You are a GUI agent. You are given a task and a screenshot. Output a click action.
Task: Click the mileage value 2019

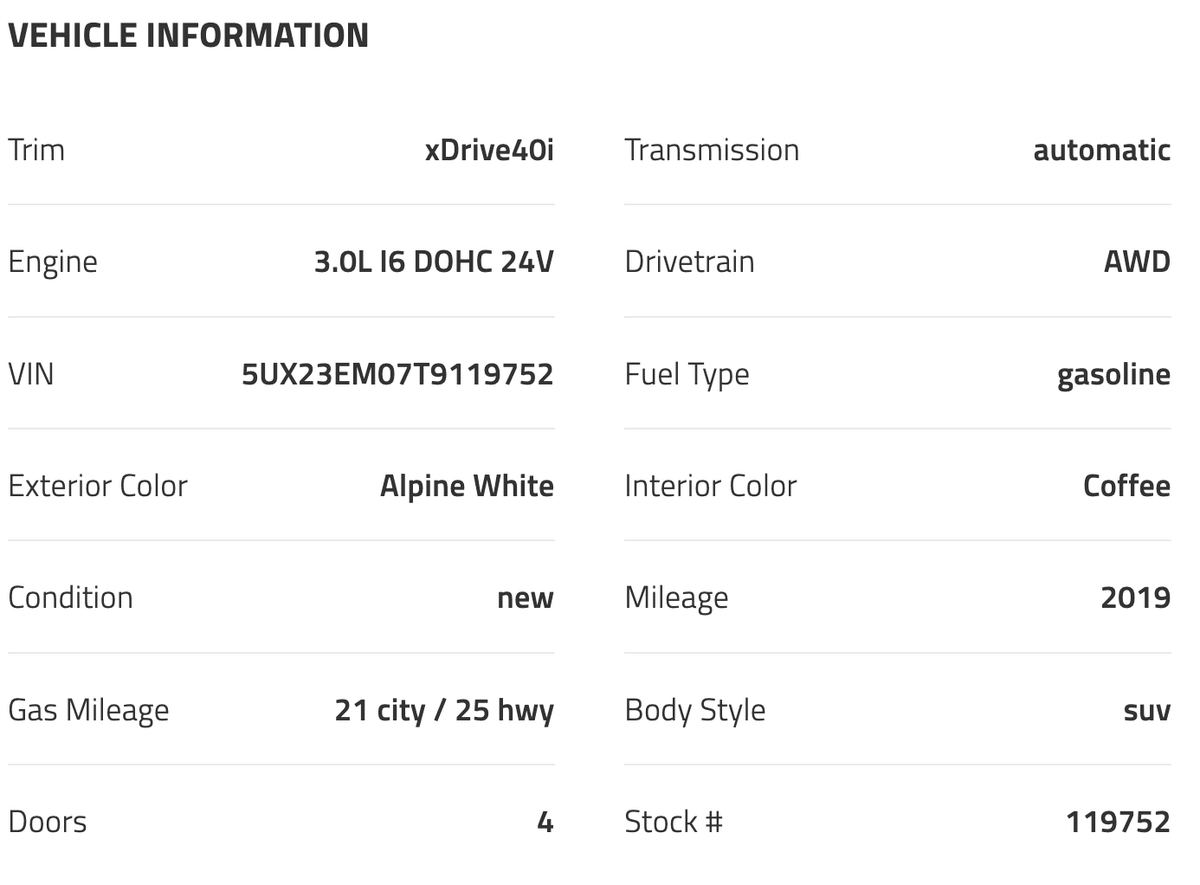(1135, 598)
